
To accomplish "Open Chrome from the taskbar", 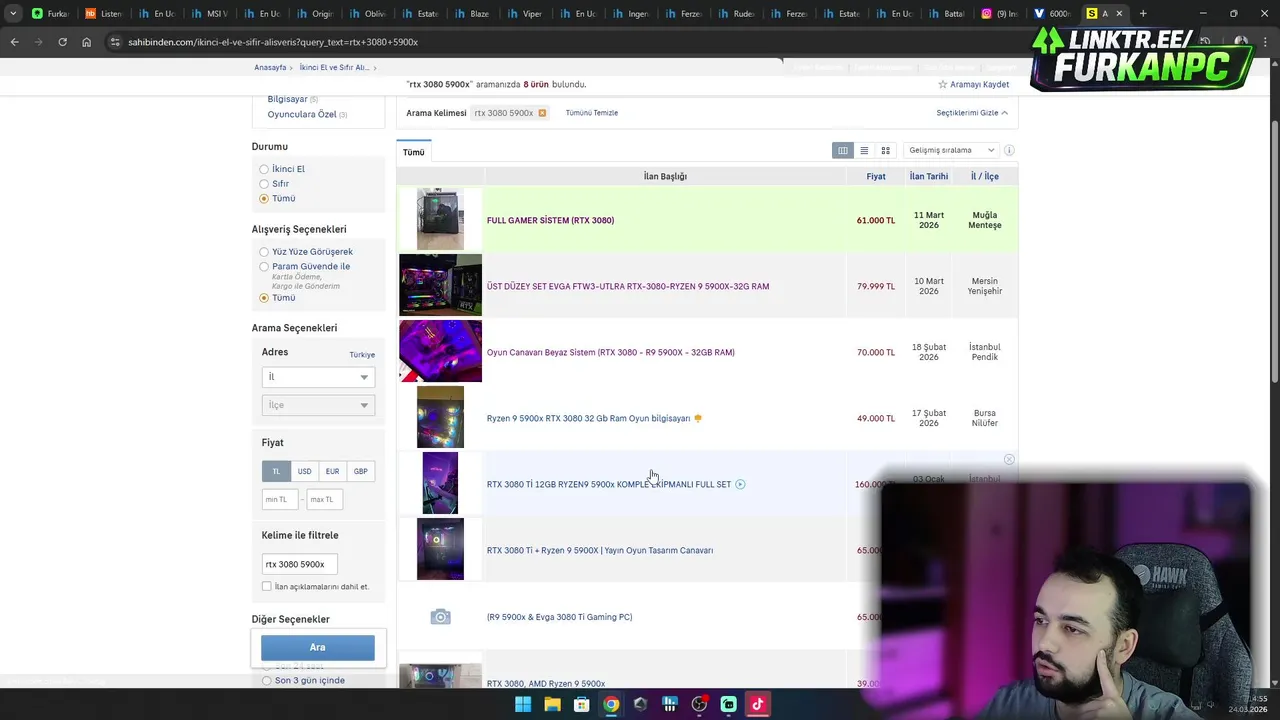I will [611, 704].
